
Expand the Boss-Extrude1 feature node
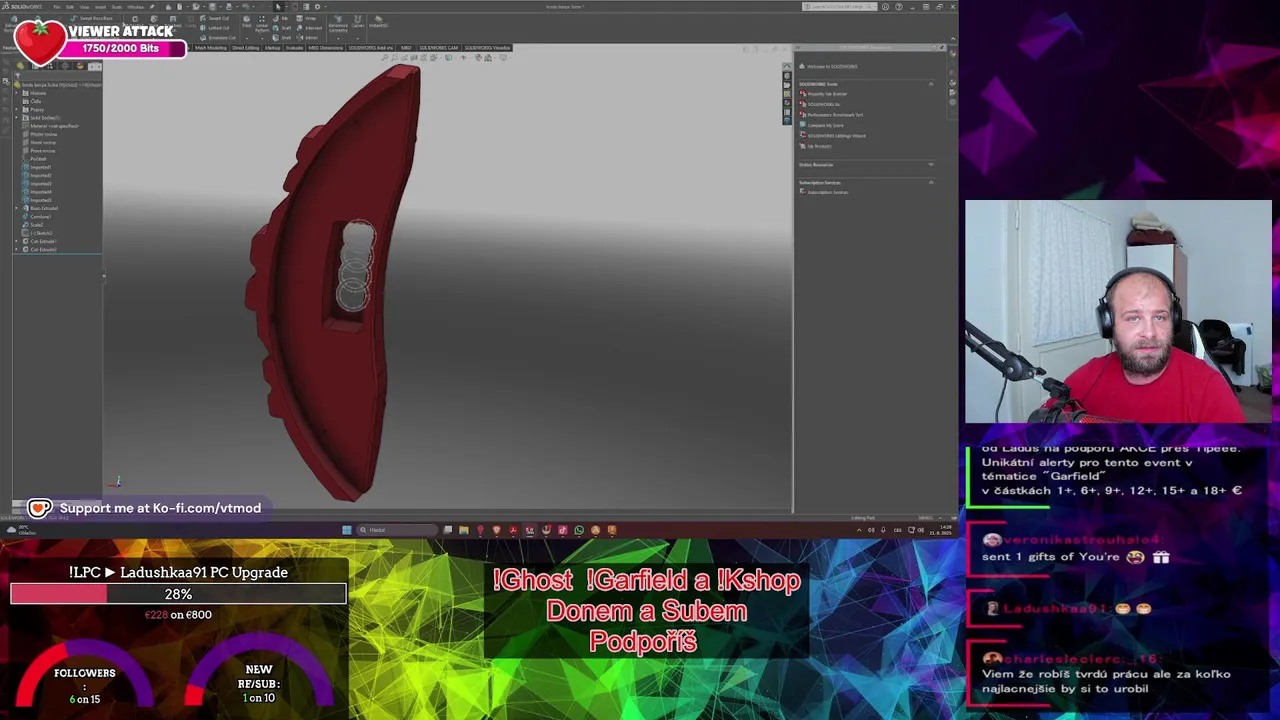(17, 208)
